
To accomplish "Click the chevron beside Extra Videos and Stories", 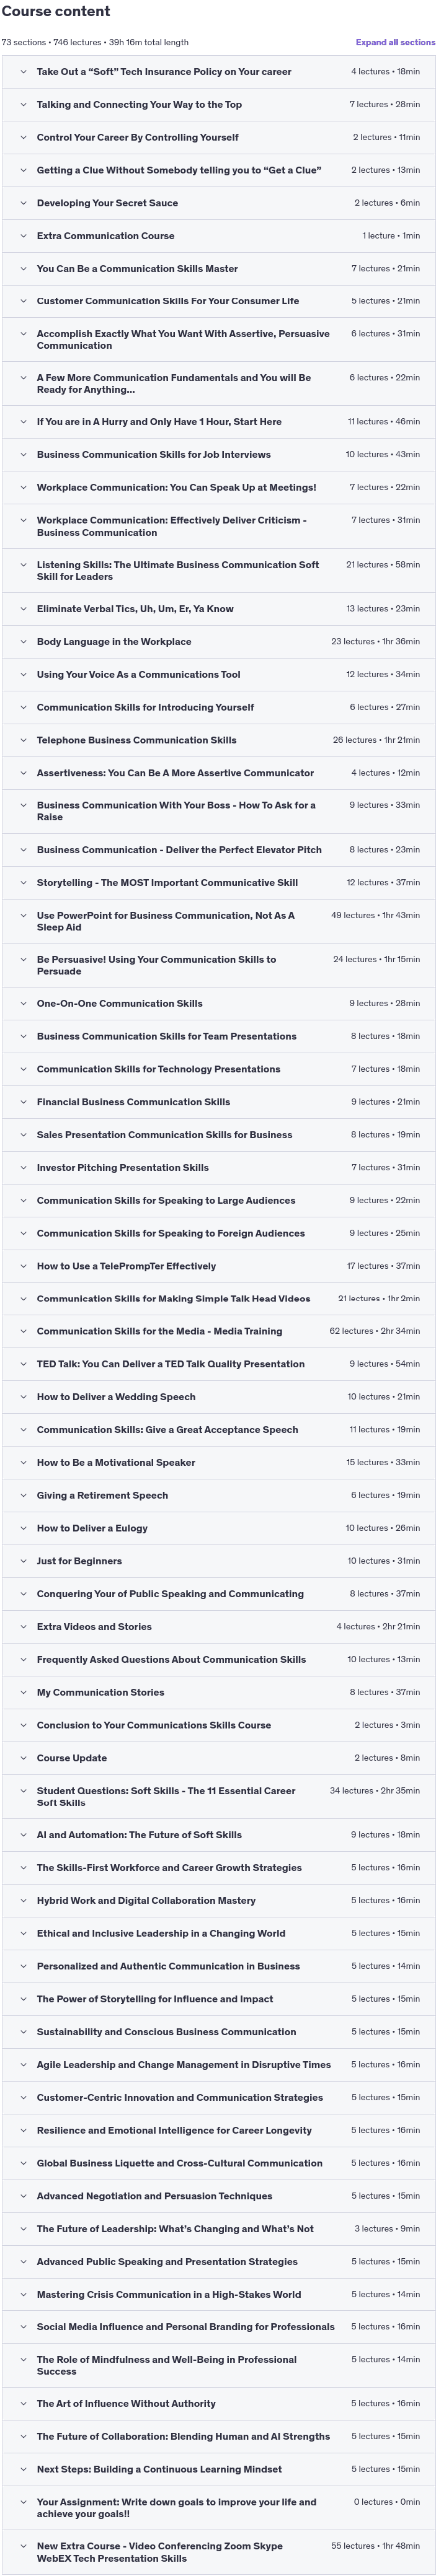I will coord(23,1627).
